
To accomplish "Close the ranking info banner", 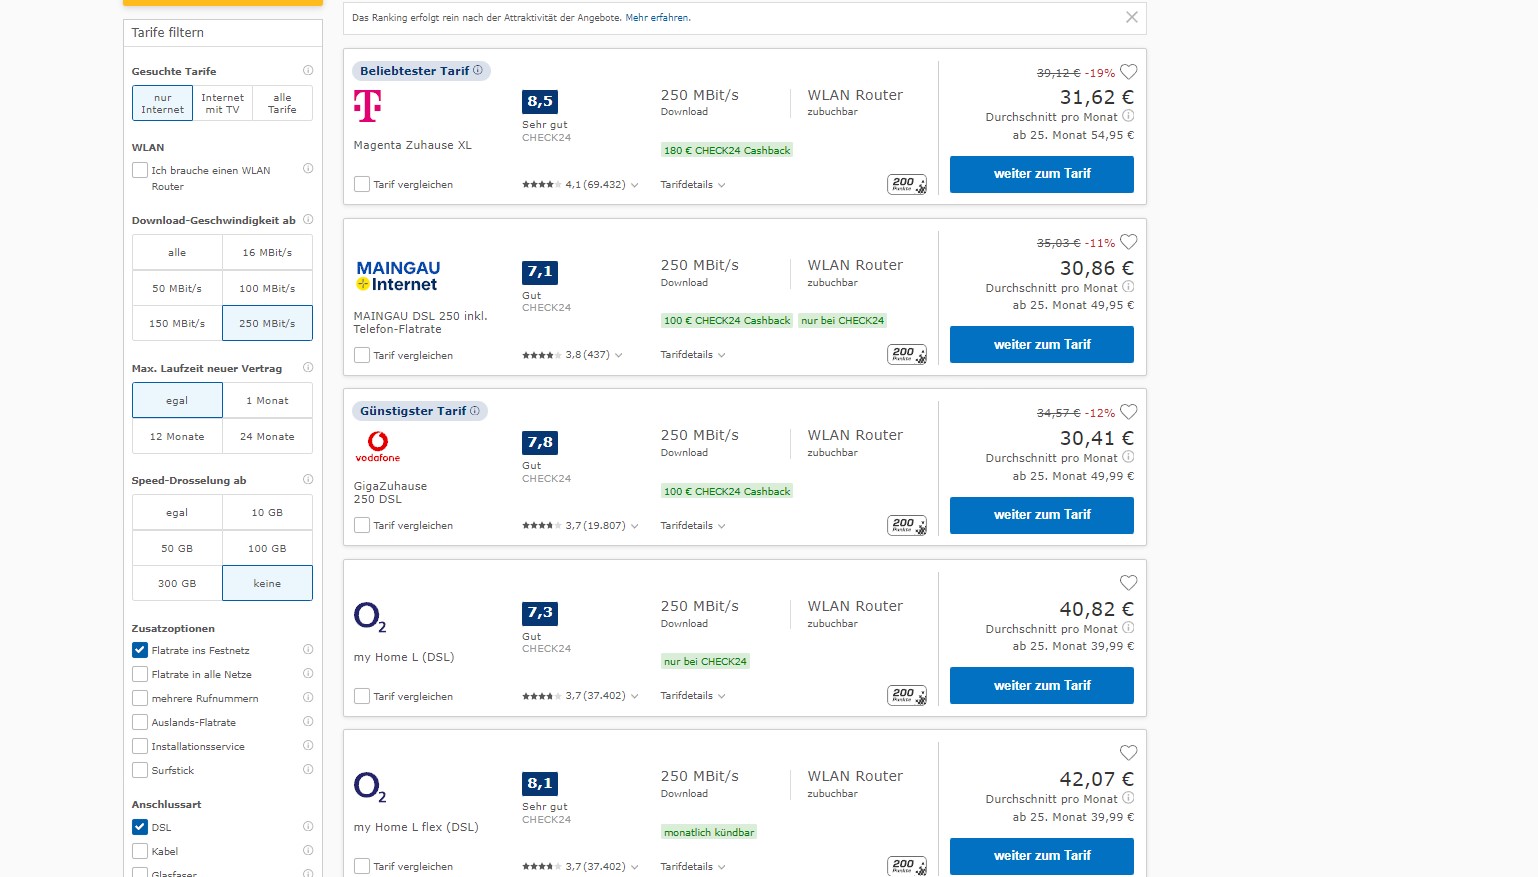I will [x=1131, y=17].
